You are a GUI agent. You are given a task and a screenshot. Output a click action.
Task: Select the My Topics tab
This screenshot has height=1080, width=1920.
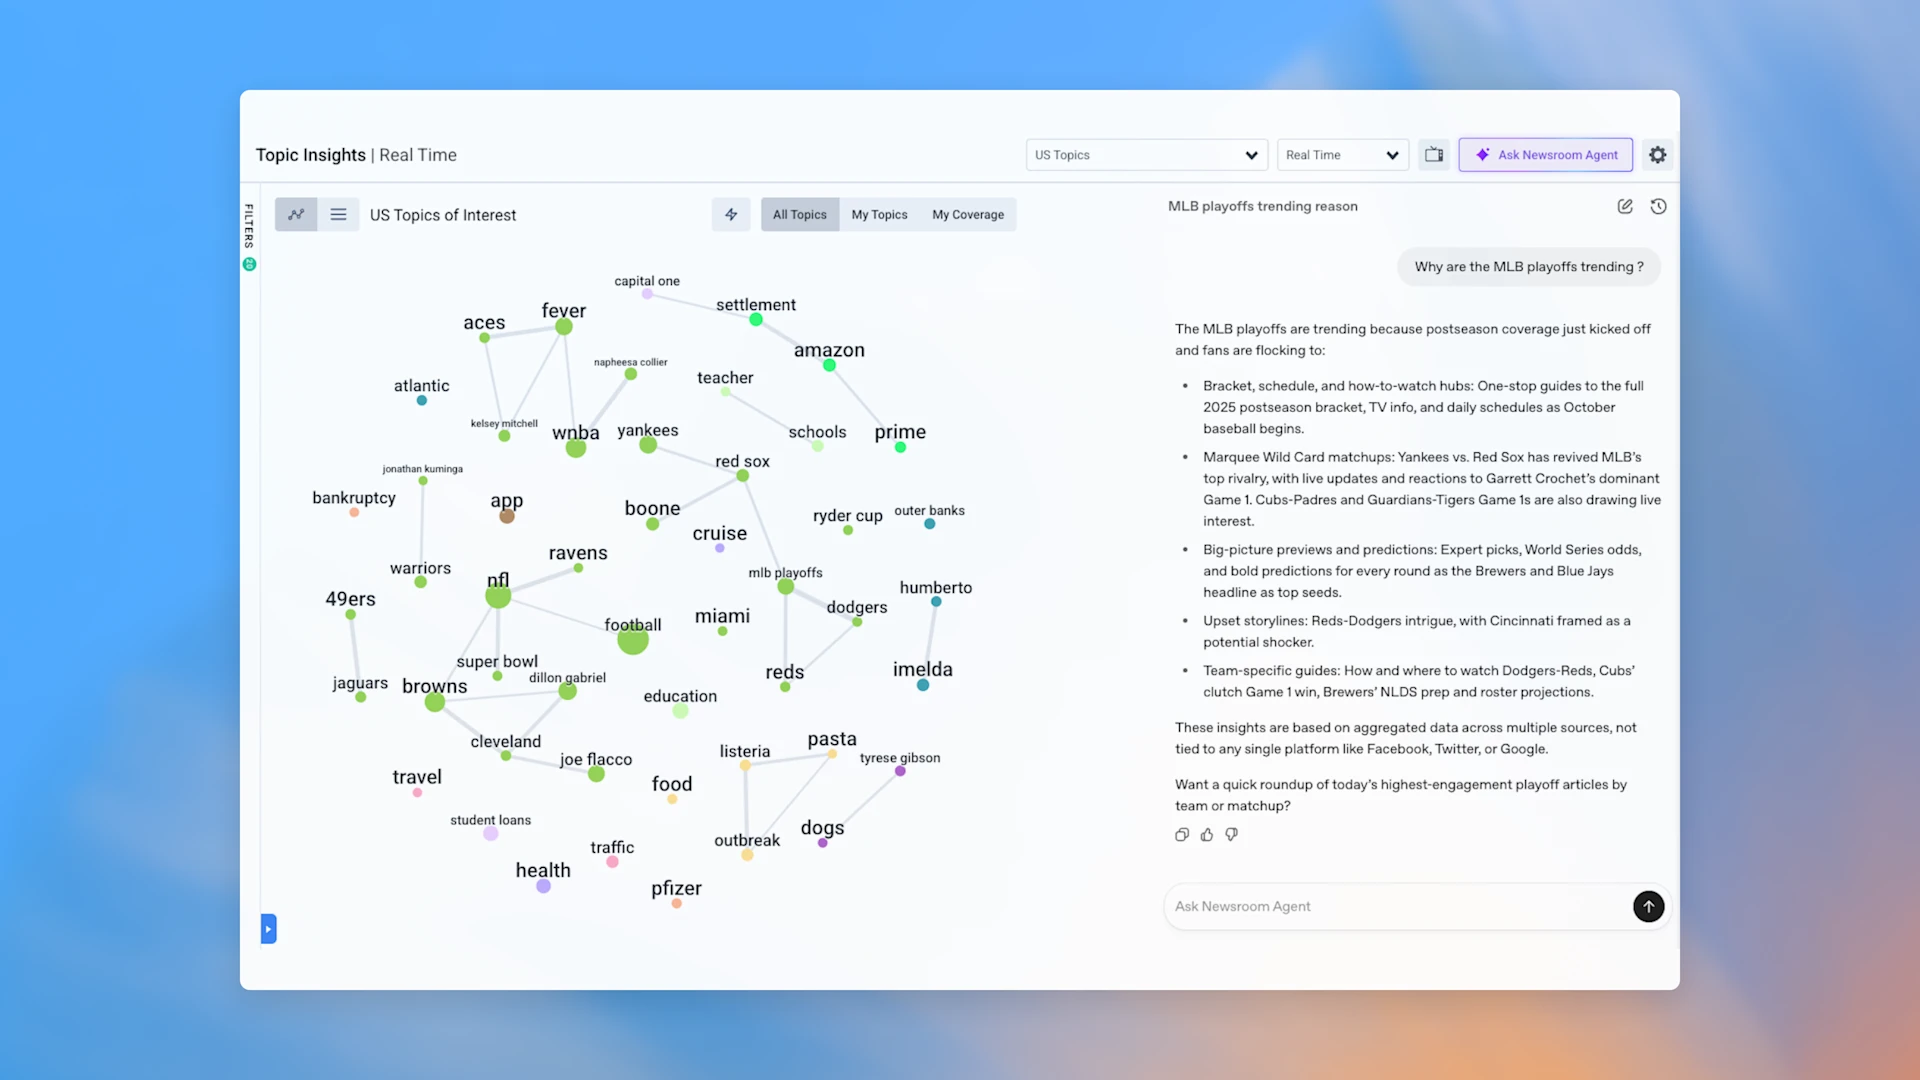pyautogui.click(x=879, y=214)
